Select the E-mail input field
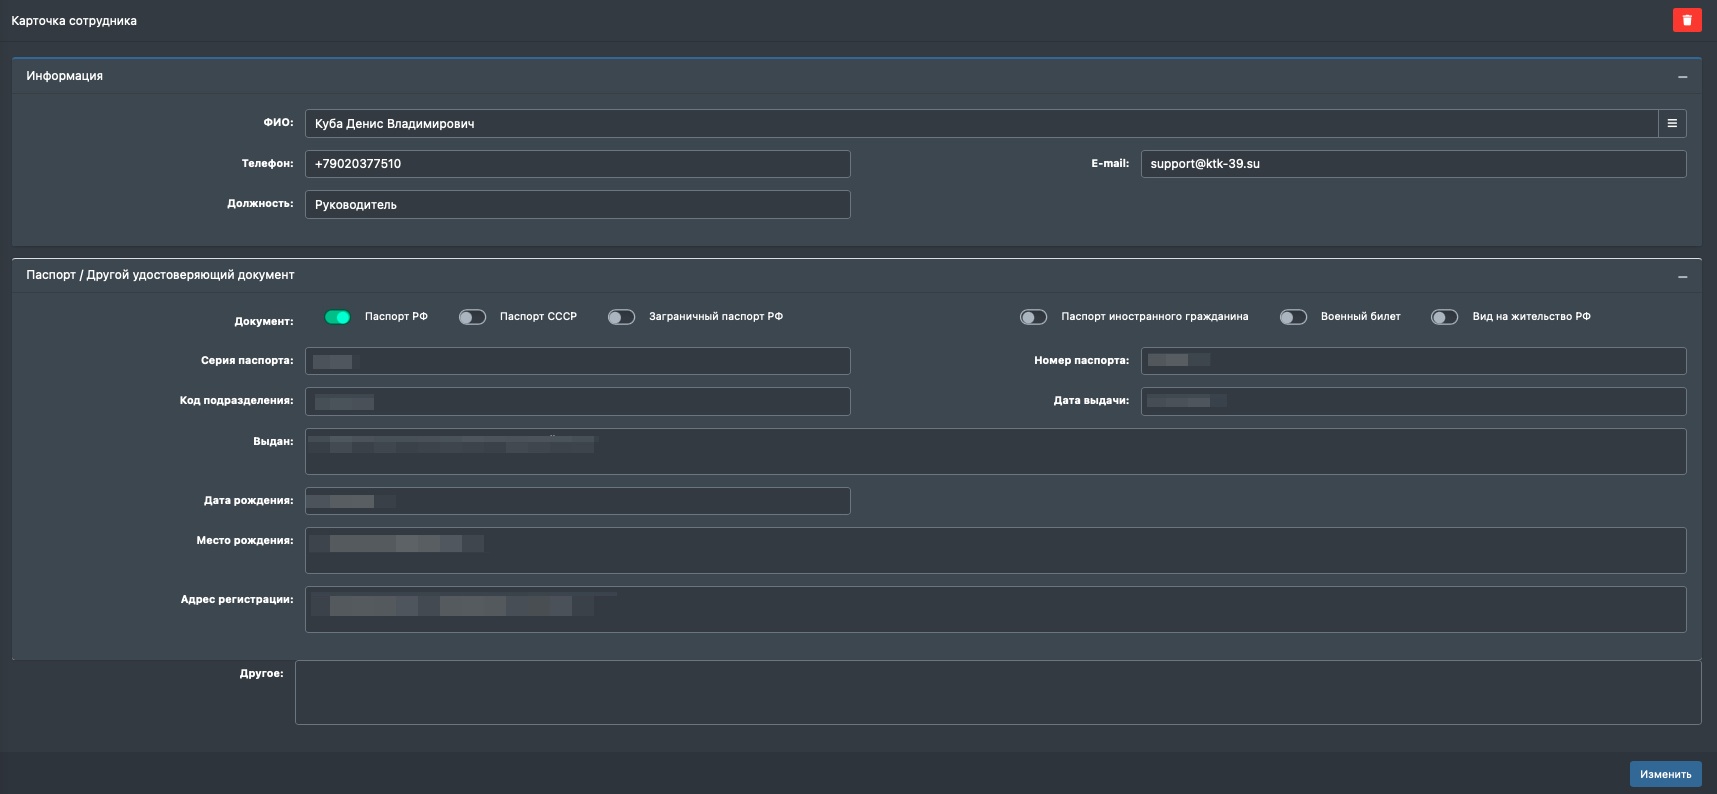The height and width of the screenshot is (794, 1717). [1413, 164]
